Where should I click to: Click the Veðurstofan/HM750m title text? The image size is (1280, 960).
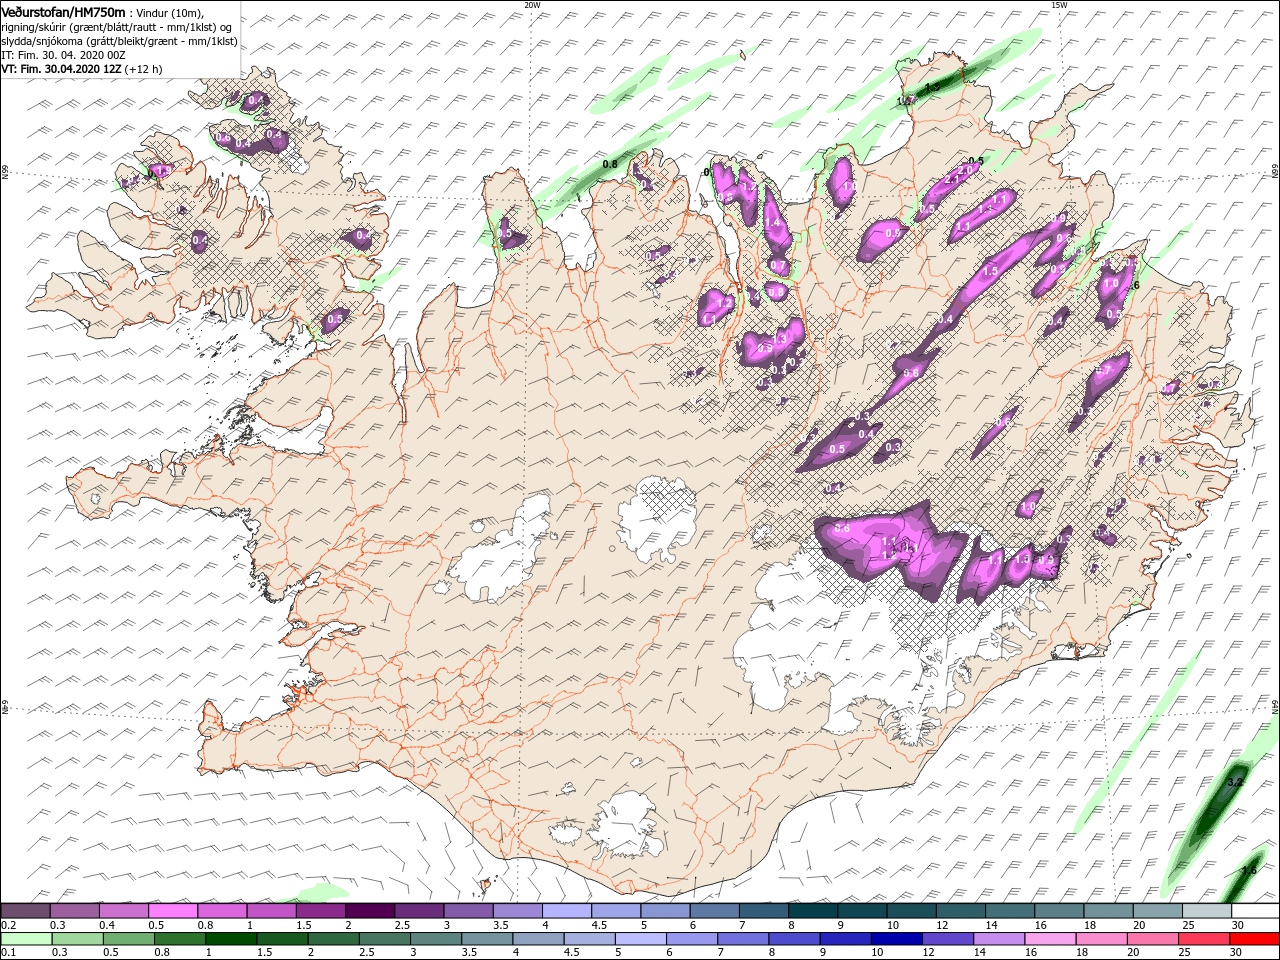(64, 11)
